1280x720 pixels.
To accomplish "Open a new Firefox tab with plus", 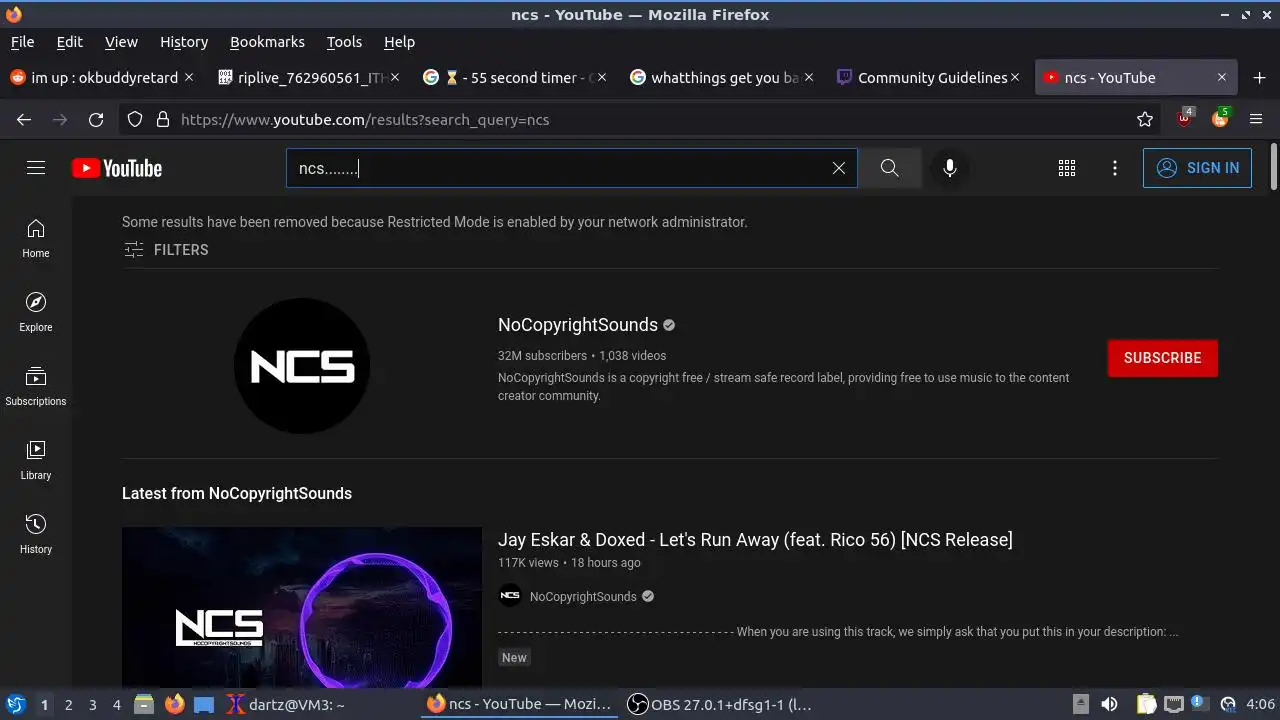I will pyautogui.click(x=1259, y=77).
